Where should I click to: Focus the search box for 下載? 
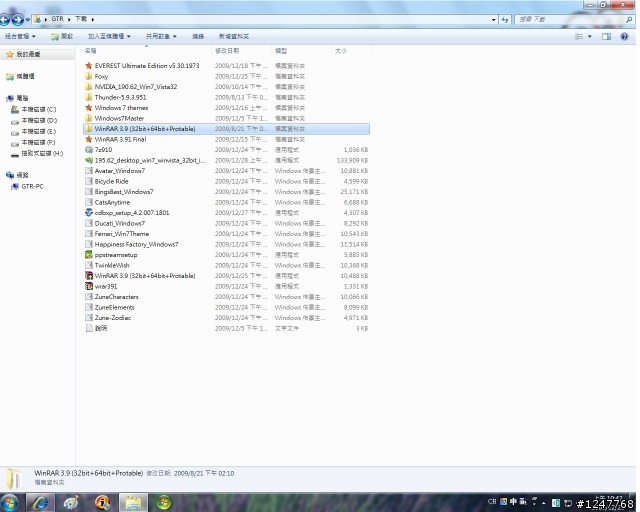570,19
